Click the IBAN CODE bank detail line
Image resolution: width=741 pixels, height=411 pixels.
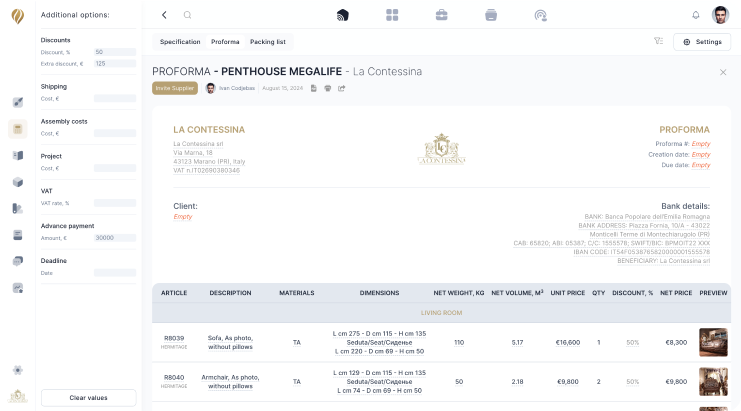[x=641, y=252]
